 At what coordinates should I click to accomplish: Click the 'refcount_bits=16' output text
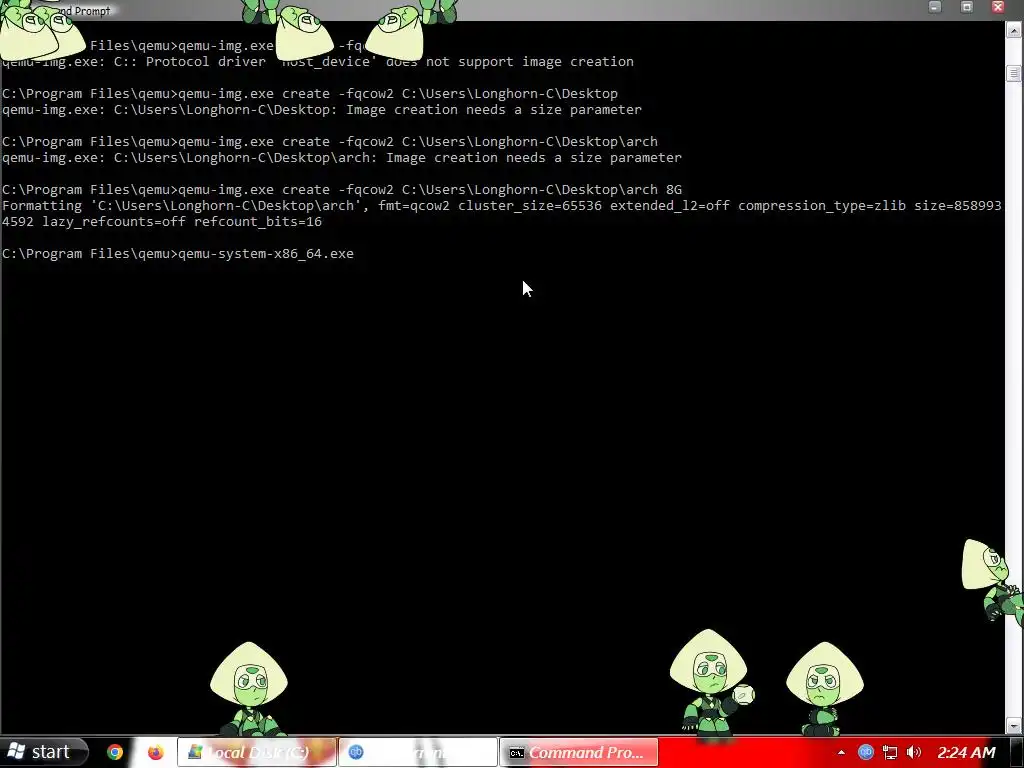pos(258,221)
